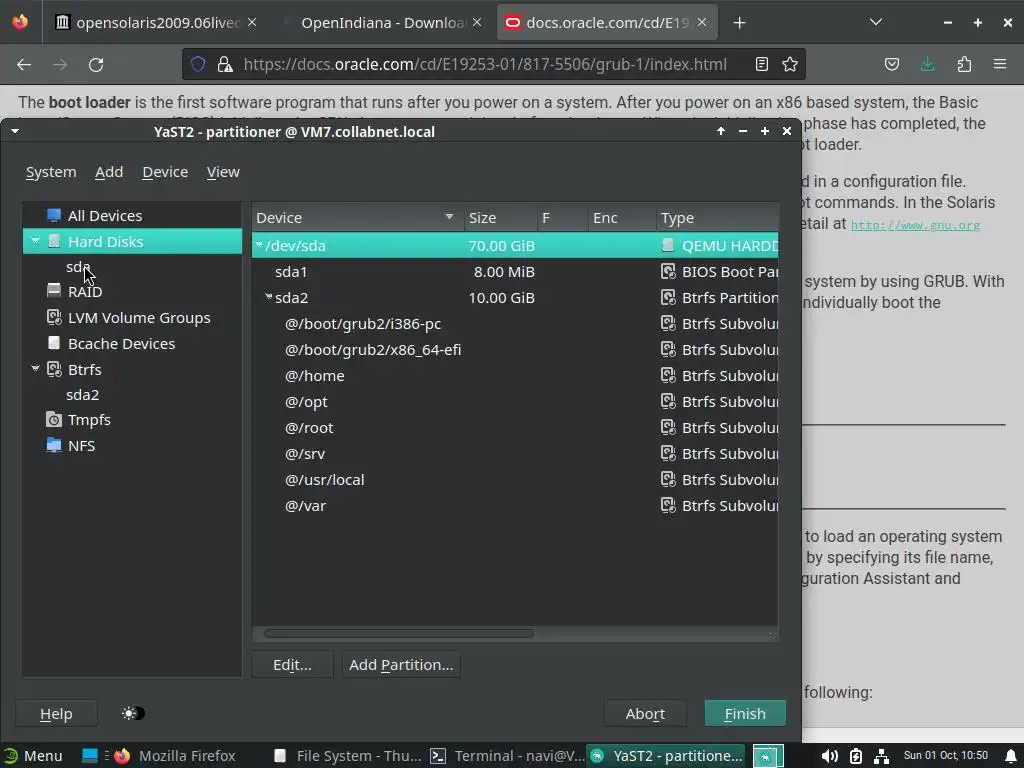
Task: Click the shield tracking protection icon
Action: click(x=198, y=64)
